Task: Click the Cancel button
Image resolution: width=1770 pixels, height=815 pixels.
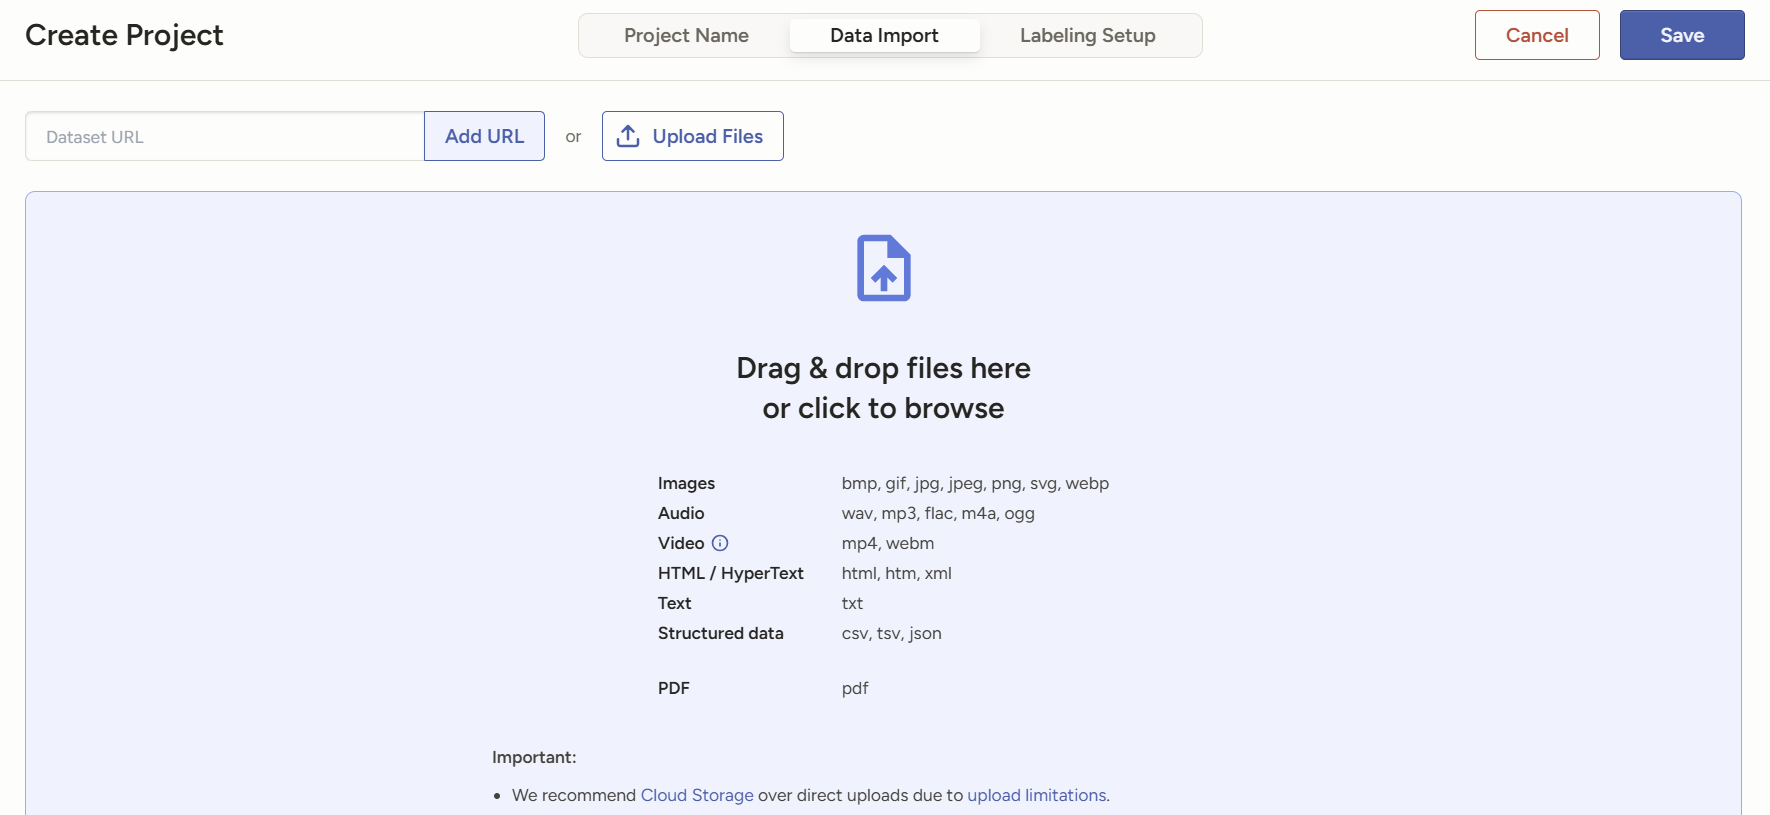Action: (x=1537, y=35)
